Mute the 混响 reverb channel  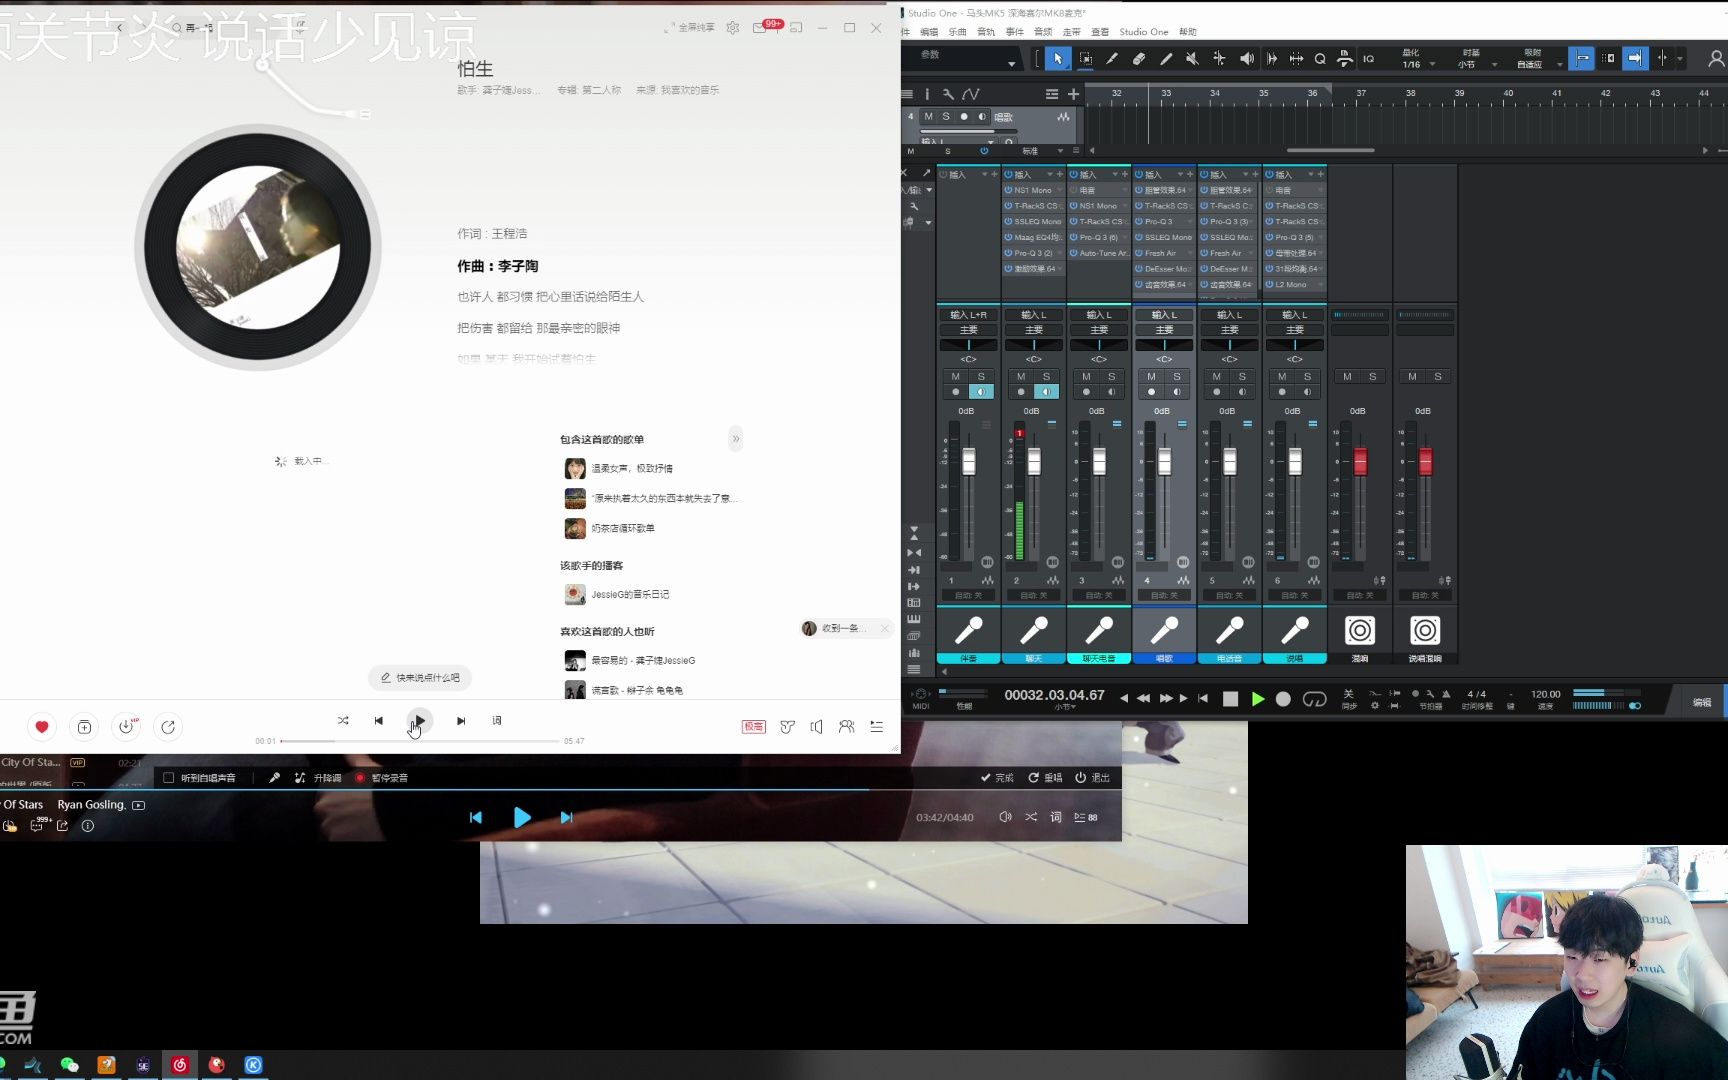[x=1347, y=377]
